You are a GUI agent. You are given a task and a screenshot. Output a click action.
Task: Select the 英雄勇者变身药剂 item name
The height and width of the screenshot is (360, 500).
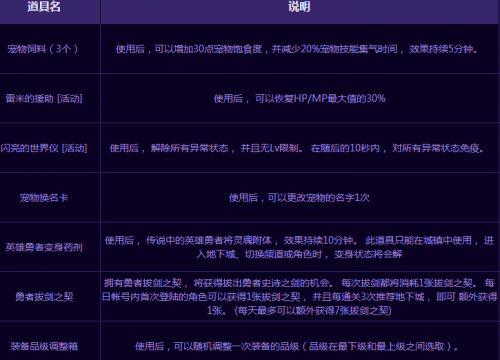44,247
